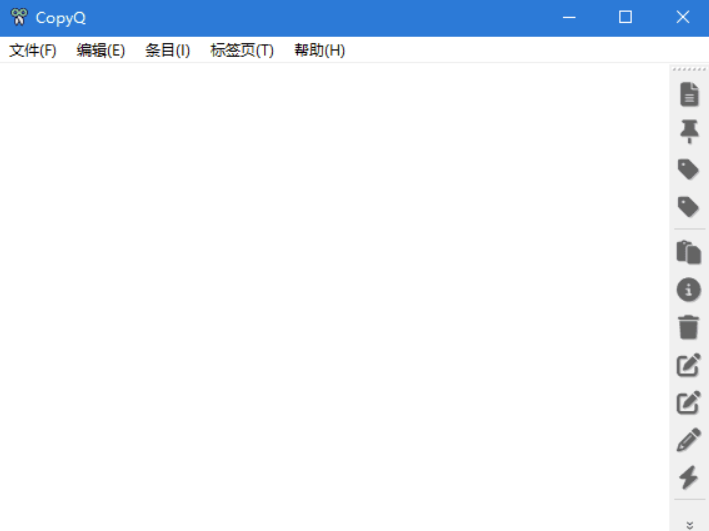The width and height of the screenshot is (709, 531).
Task: Open external editor with the pencil icon
Action: [688, 440]
